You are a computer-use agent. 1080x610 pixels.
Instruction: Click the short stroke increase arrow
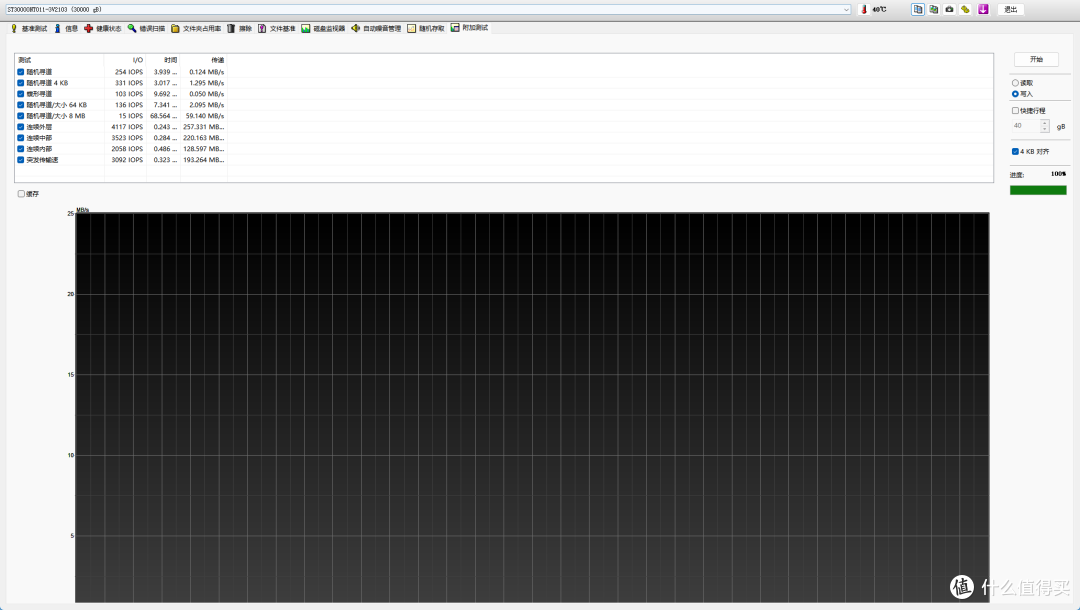point(1045,123)
